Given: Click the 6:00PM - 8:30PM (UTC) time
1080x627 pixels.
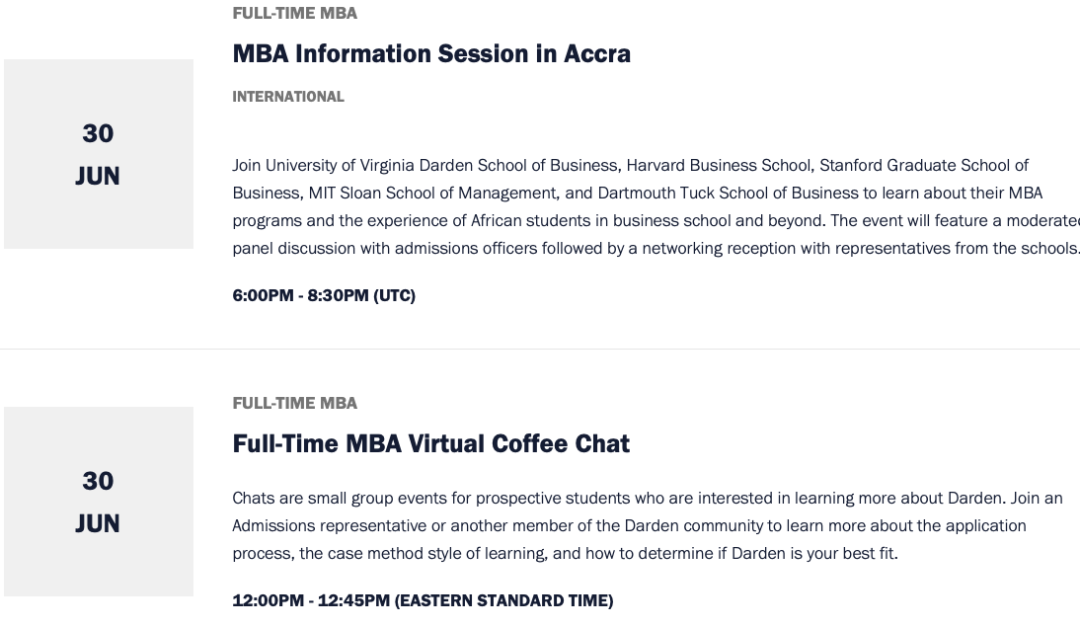Looking at the screenshot, I should 324,296.
